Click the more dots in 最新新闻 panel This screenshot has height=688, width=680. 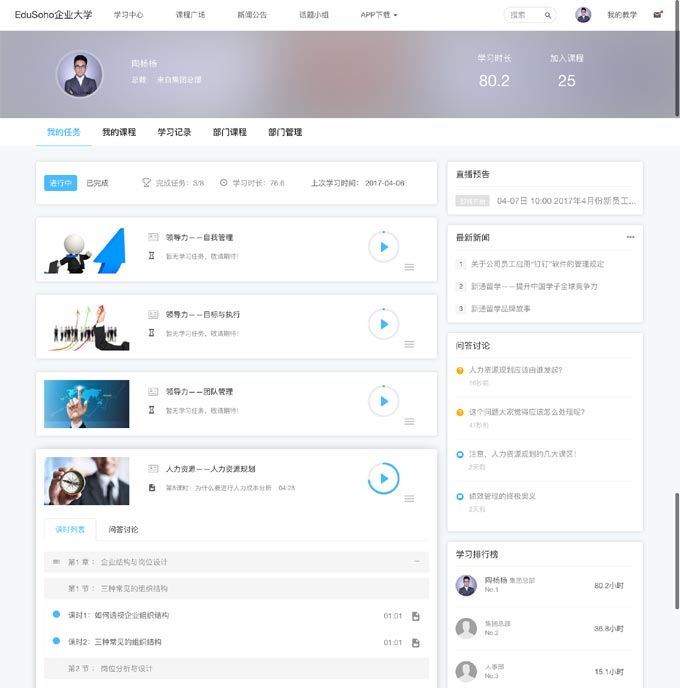(630, 237)
